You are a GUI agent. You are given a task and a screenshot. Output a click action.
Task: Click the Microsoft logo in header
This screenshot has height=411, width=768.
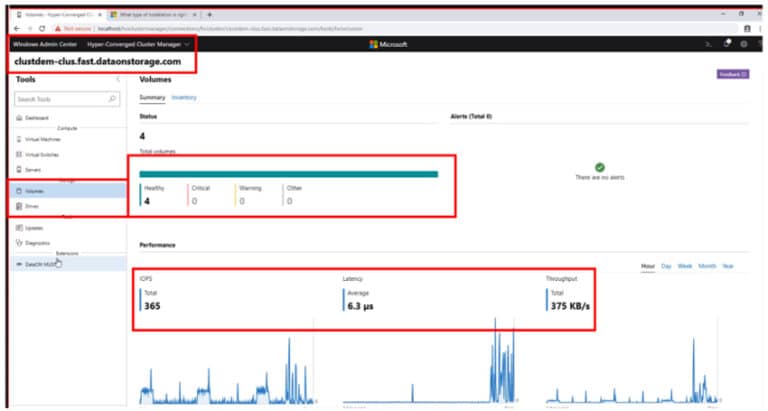coord(388,44)
